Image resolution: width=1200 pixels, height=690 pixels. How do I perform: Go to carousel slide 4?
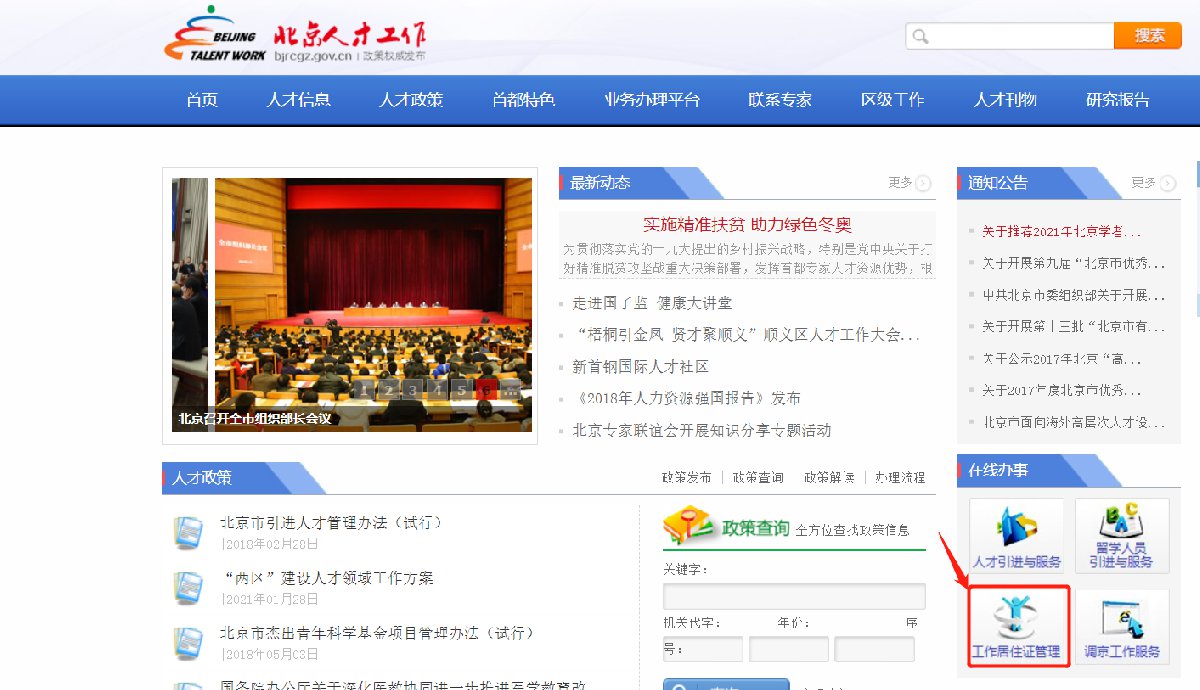click(437, 390)
